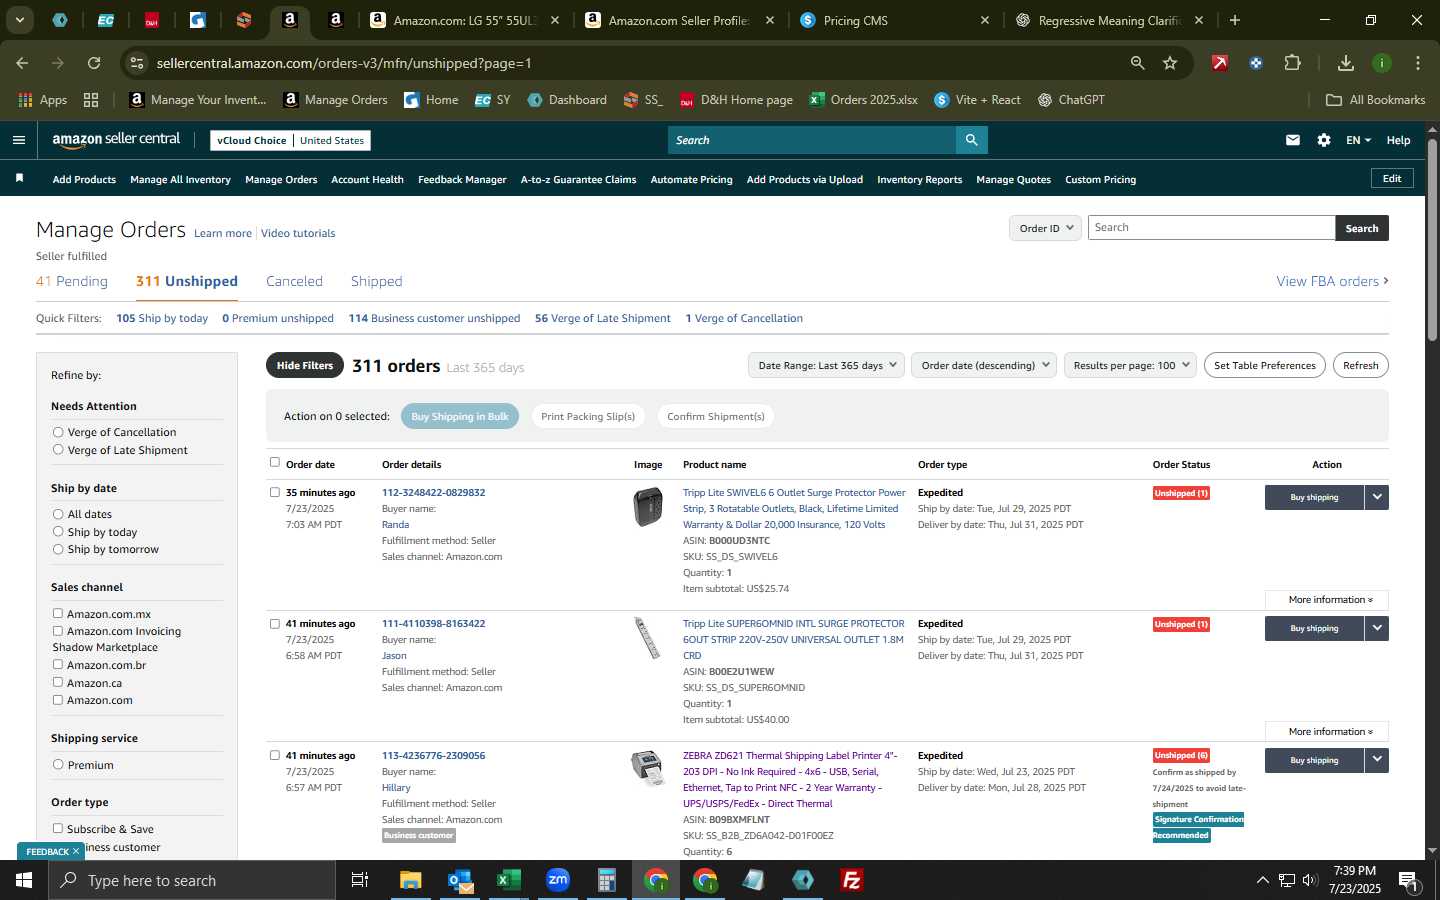Image resolution: width=1440 pixels, height=900 pixels.
Task: Open FileZilla from the taskbar
Action: point(852,880)
